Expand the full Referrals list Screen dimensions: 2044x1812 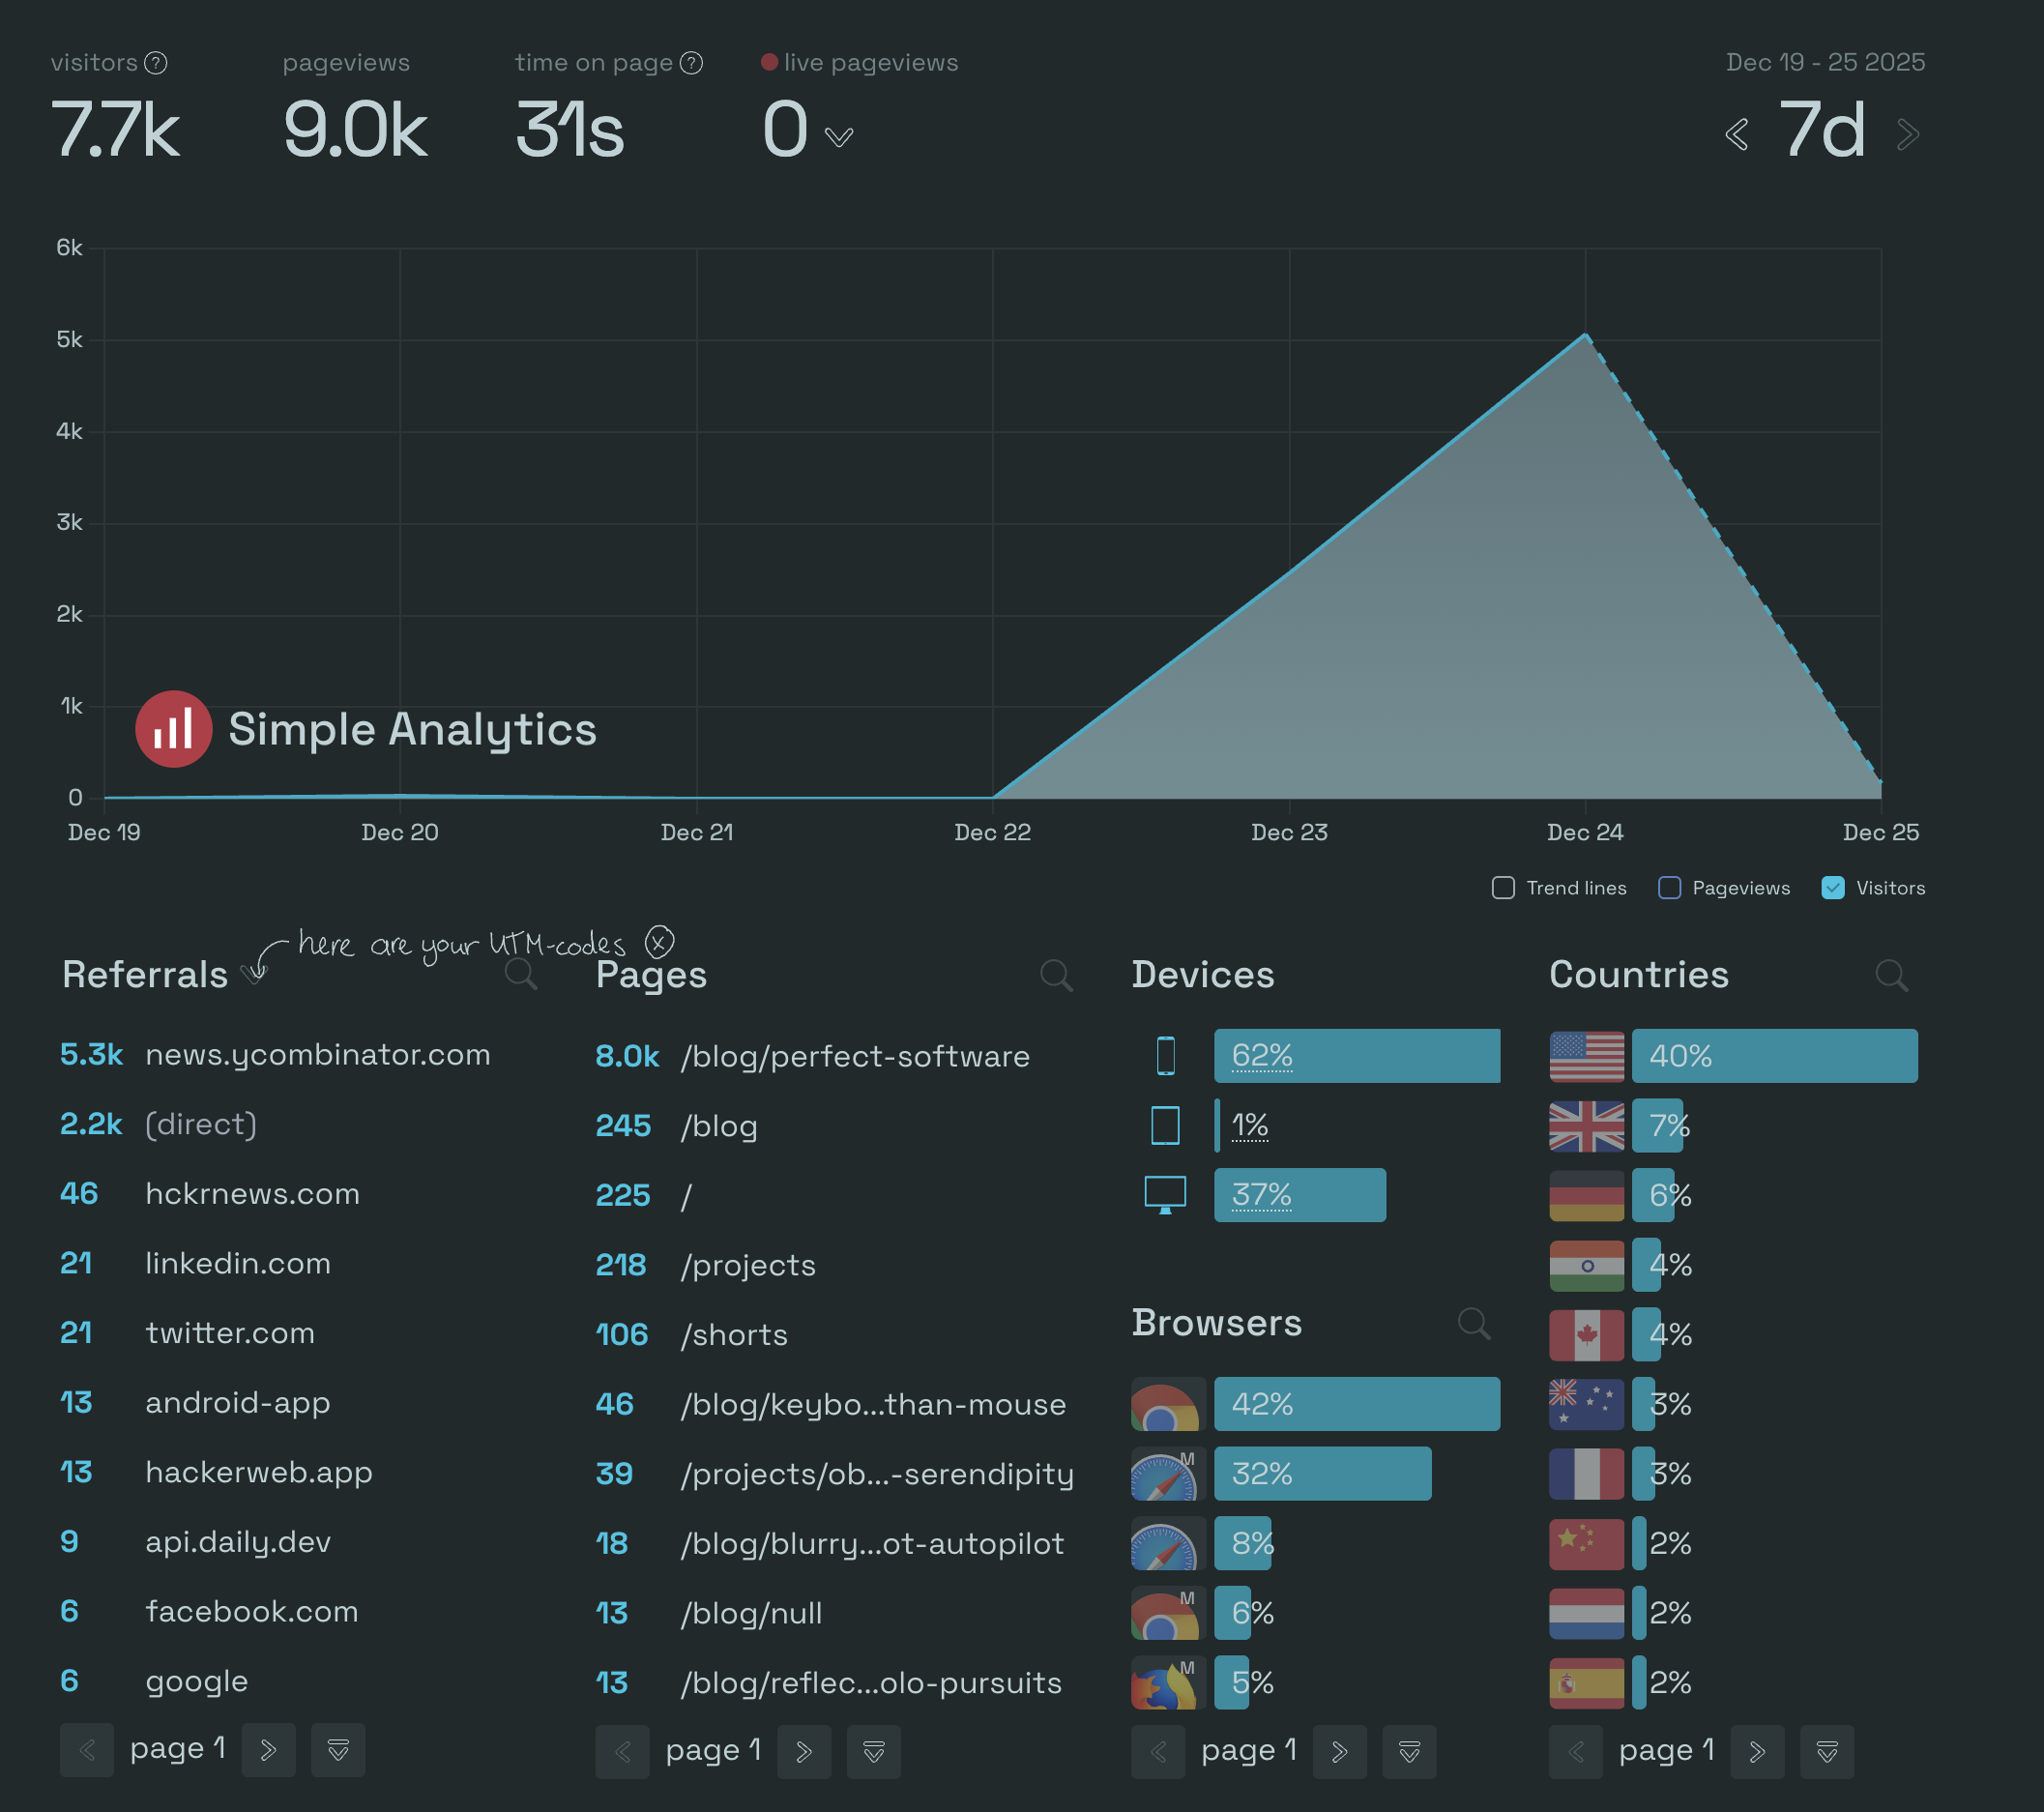point(338,1751)
